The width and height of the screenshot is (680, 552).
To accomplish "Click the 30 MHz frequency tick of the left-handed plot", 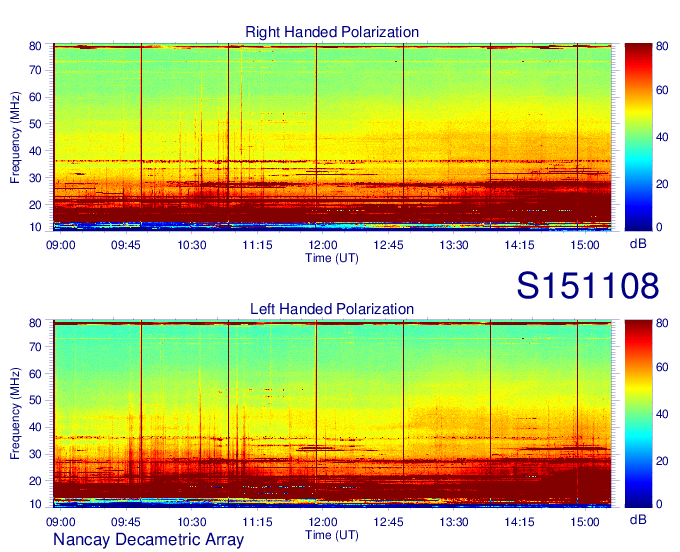I will coord(35,454).
